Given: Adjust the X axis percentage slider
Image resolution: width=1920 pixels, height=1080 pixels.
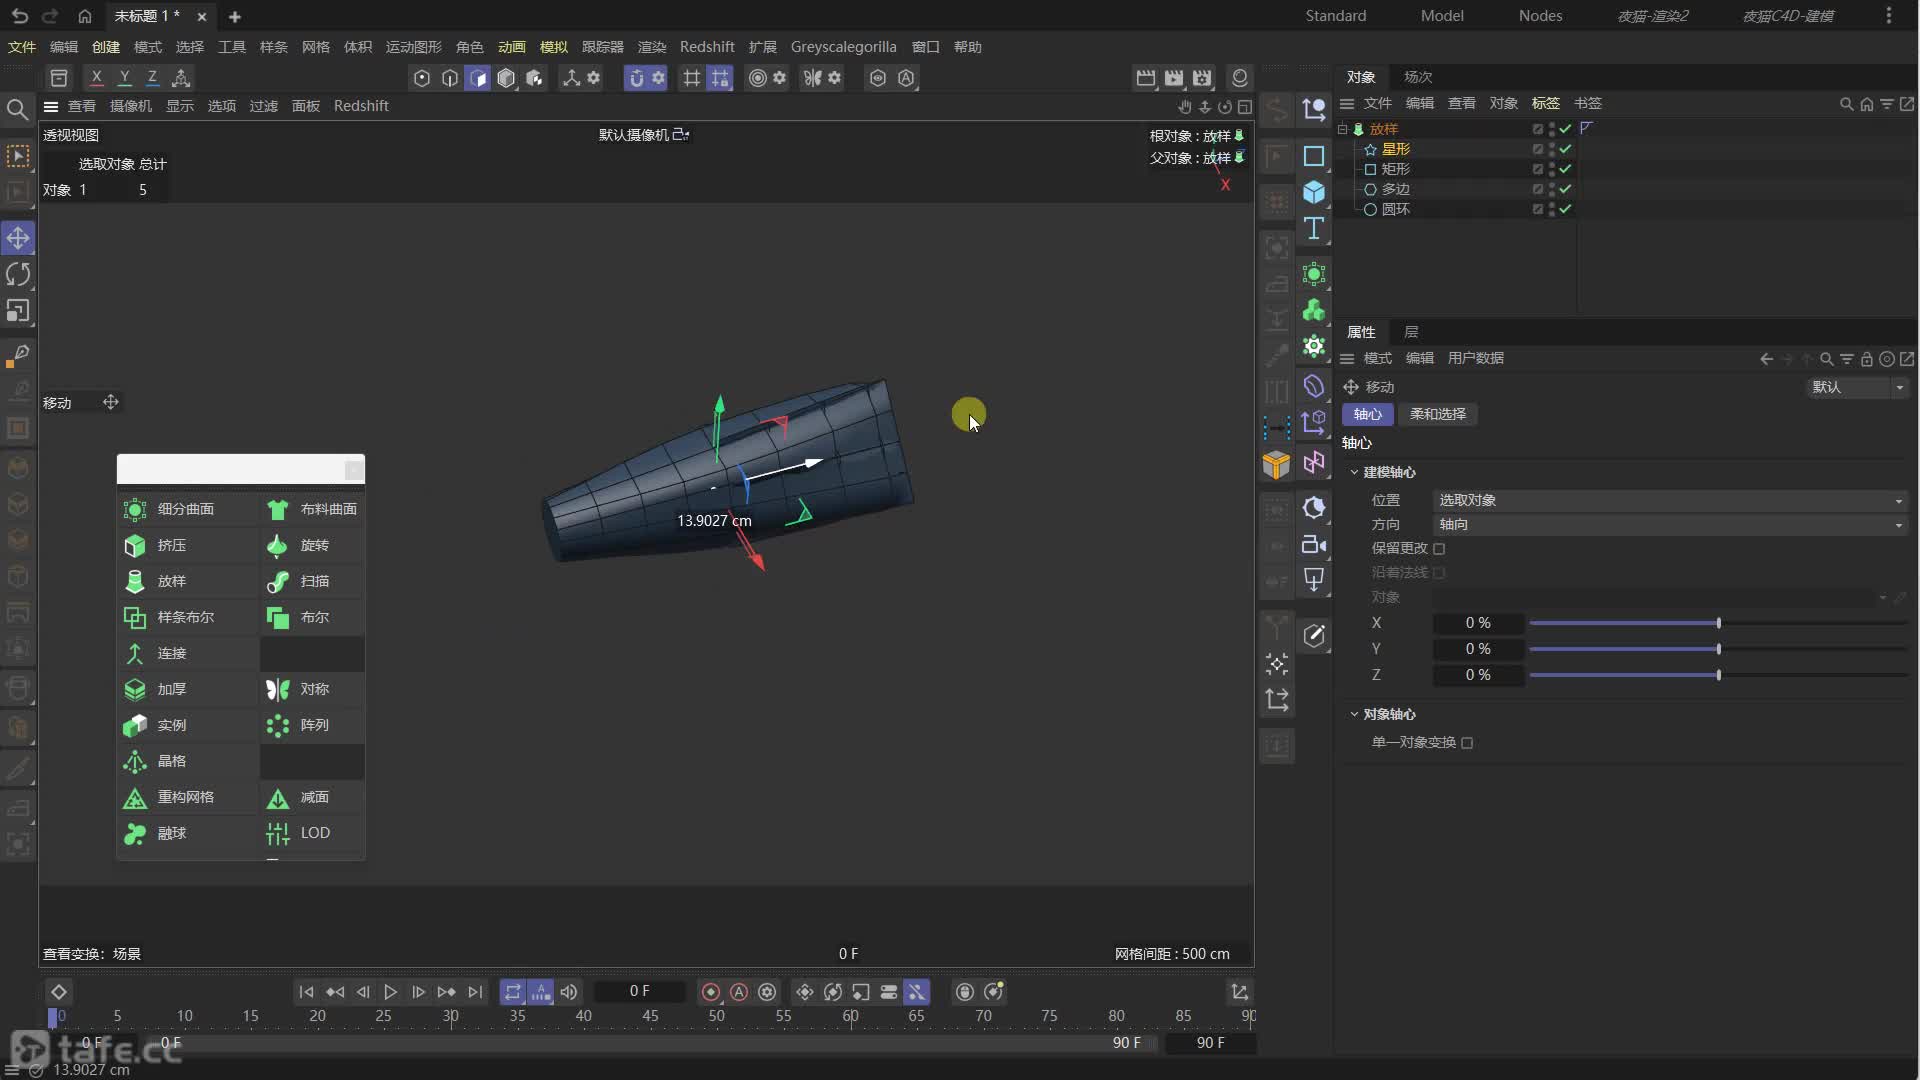Looking at the screenshot, I should tap(1718, 623).
